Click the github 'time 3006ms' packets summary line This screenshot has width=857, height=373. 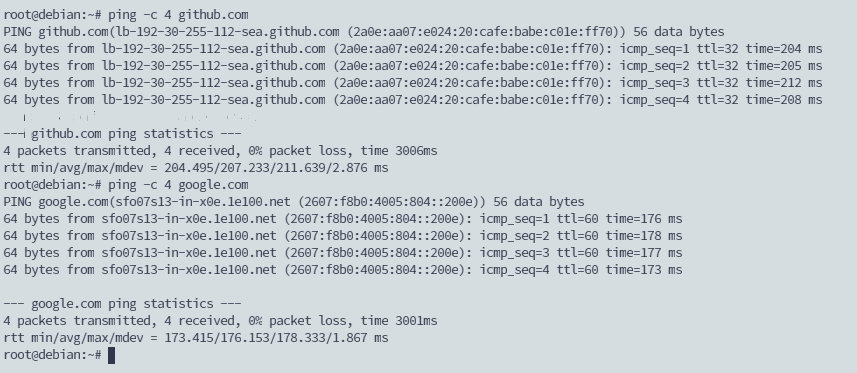[x=220, y=150]
